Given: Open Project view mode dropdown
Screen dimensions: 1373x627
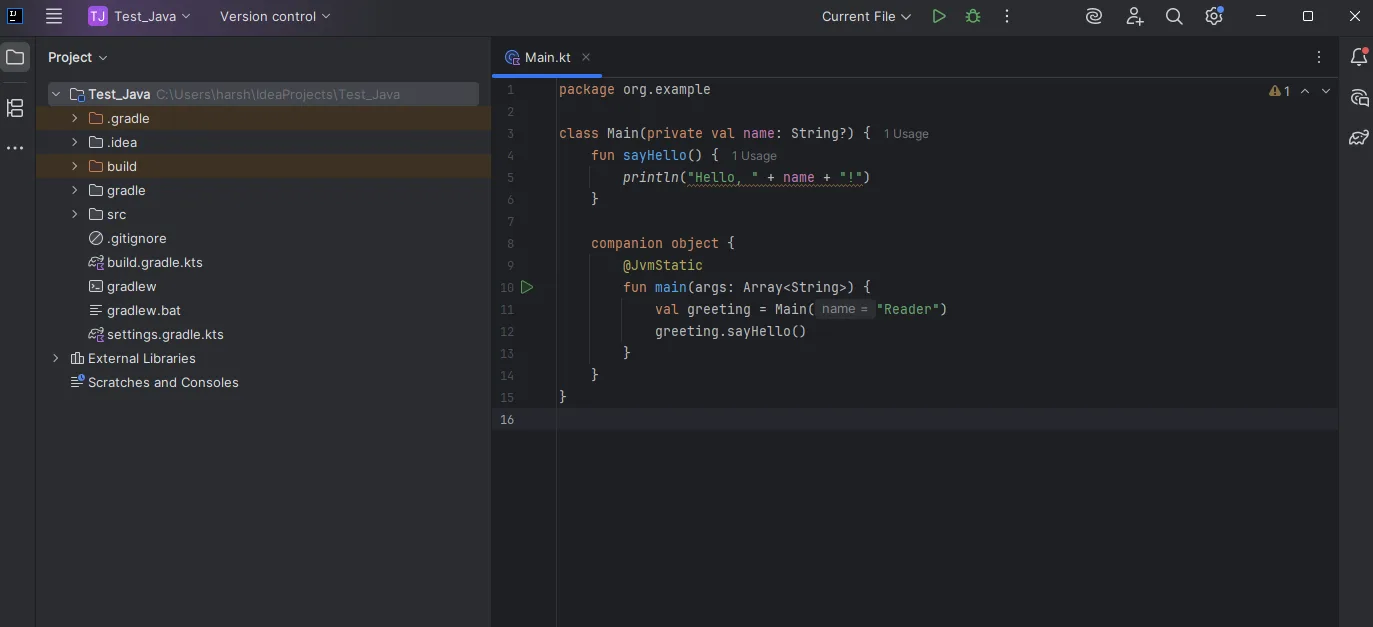Looking at the screenshot, I should pos(78,57).
